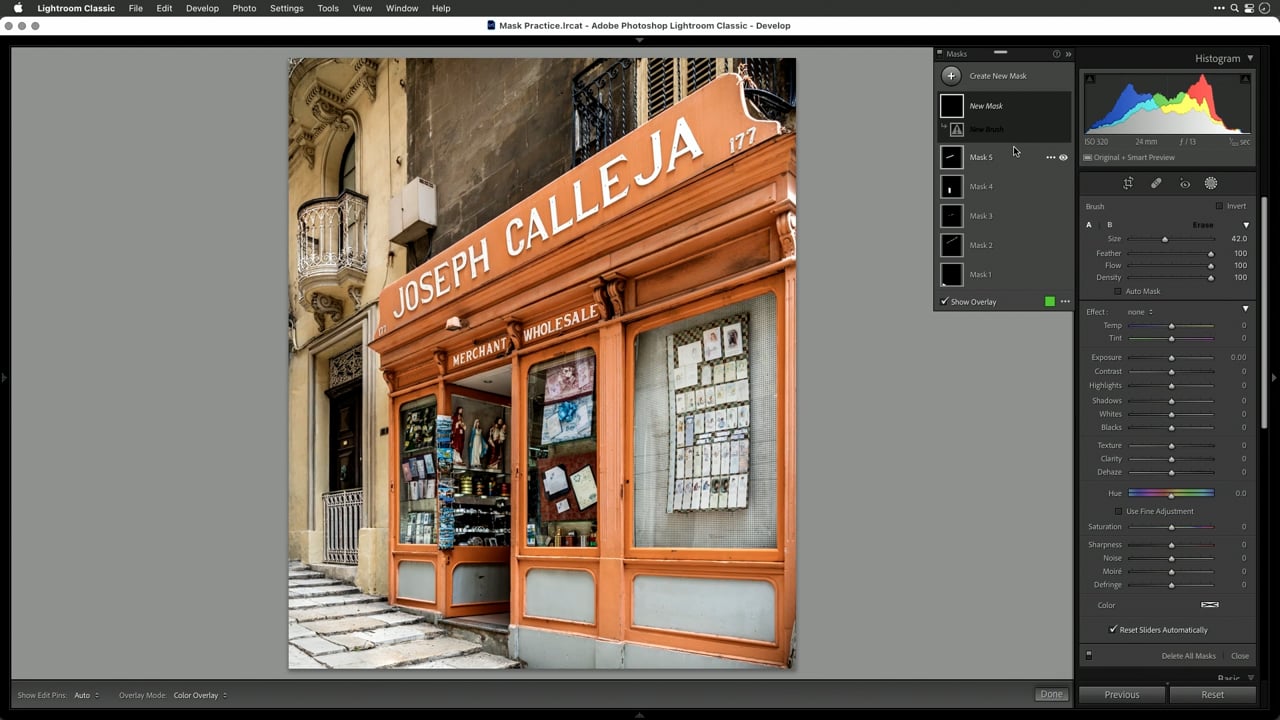Open Mask 5 three-dot options
The height and width of the screenshot is (720, 1280).
click(x=1050, y=157)
